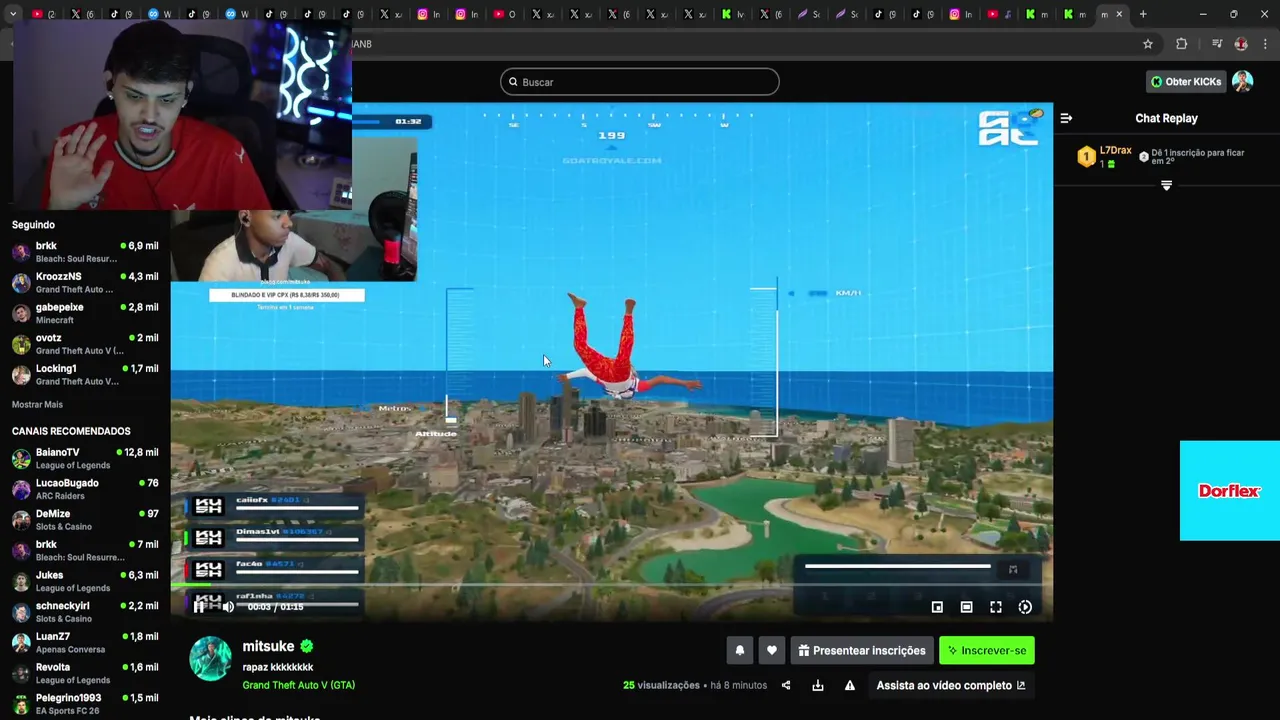Image resolution: width=1280 pixels, height=720 pixels.
Task: Open the LuanZ7 channel in sidebar
Action: pos(85,643)
